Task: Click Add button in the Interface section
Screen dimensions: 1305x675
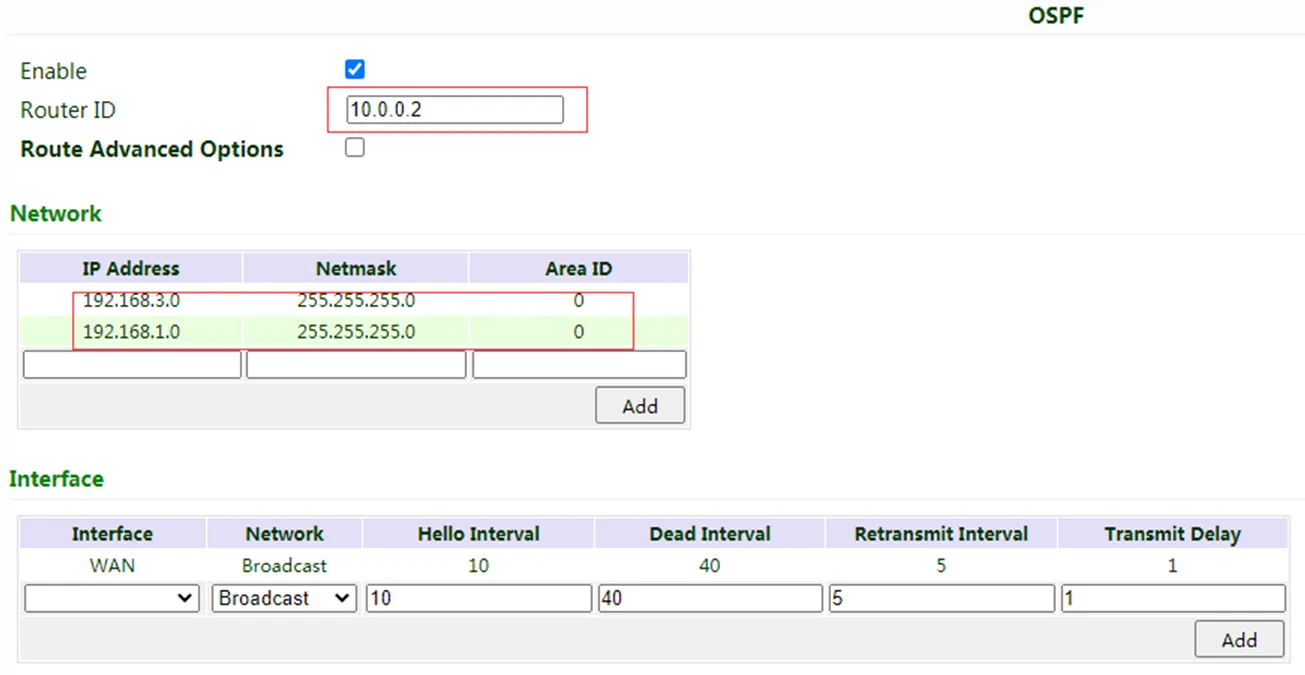Action: (1239, 640)
